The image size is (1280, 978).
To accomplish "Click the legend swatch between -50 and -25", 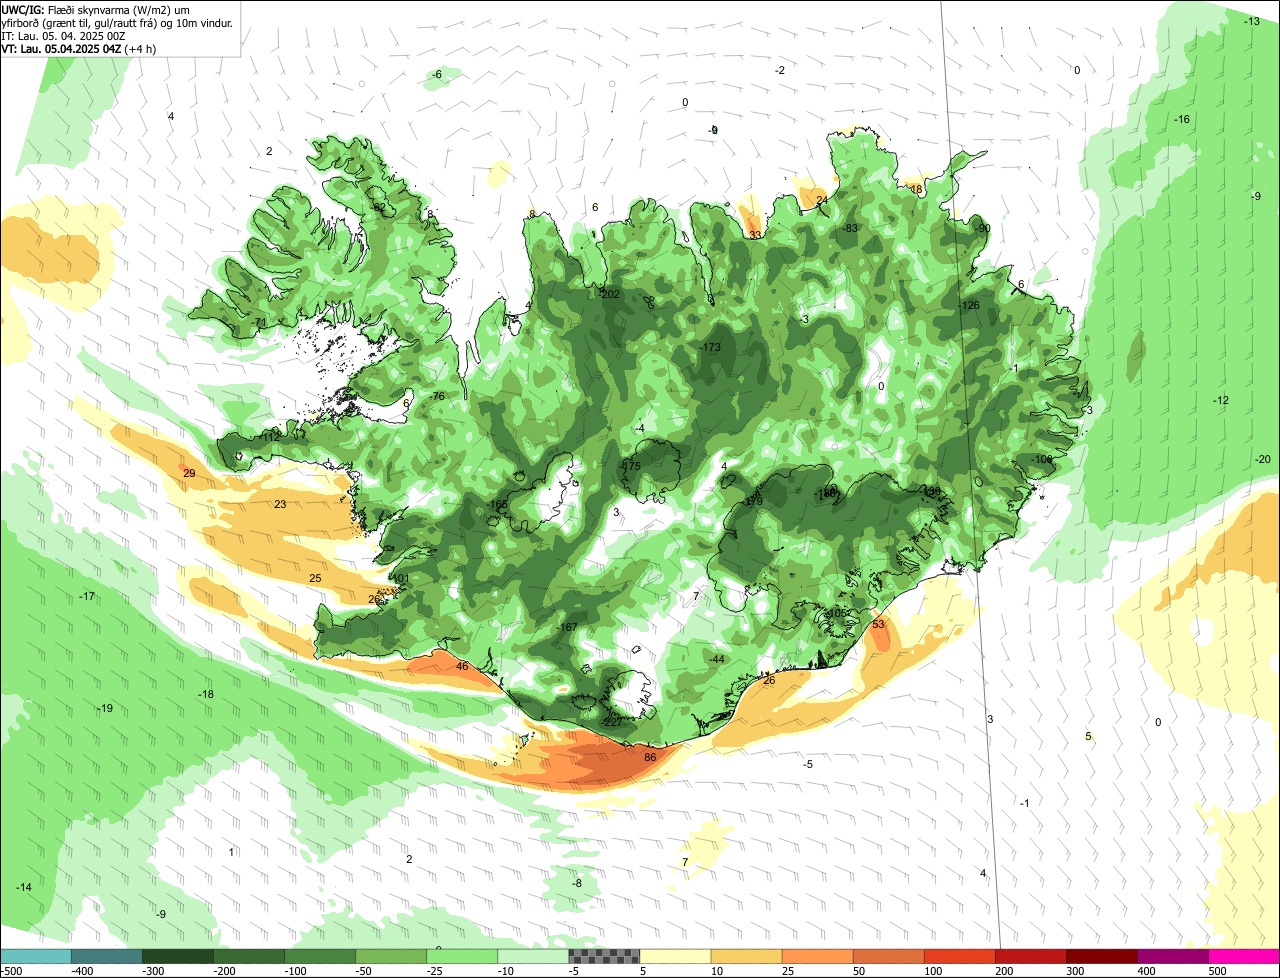I will [x=391, y=956].
